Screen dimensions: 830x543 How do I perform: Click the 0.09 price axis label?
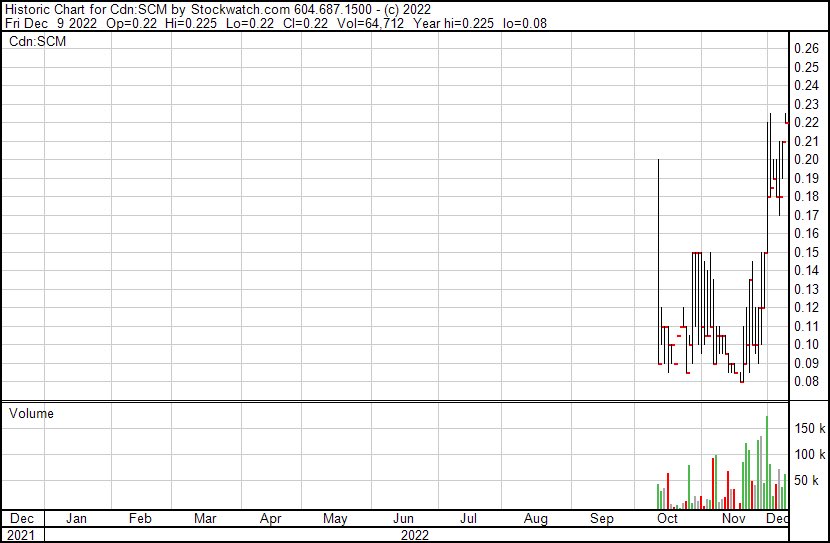(x=806, y=363)
